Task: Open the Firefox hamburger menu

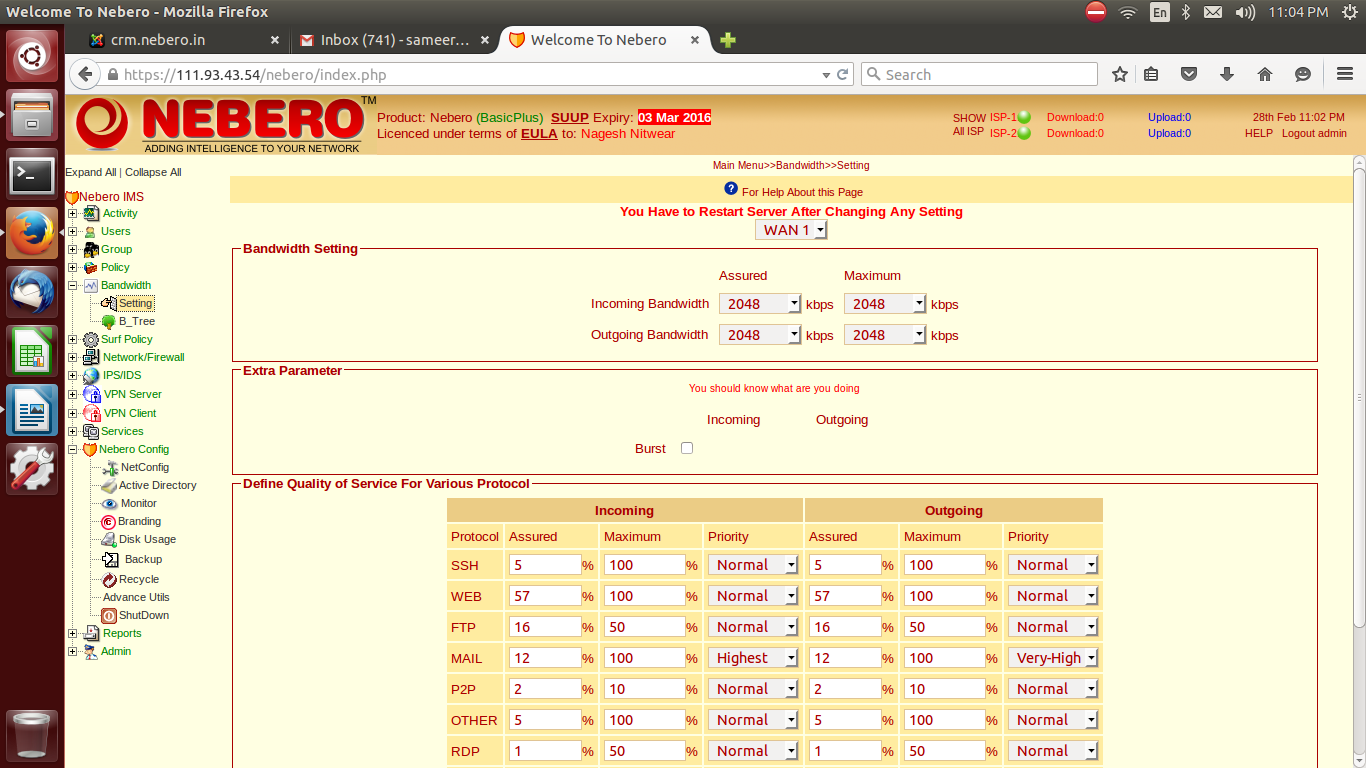Action: [x=1345, y=74]
